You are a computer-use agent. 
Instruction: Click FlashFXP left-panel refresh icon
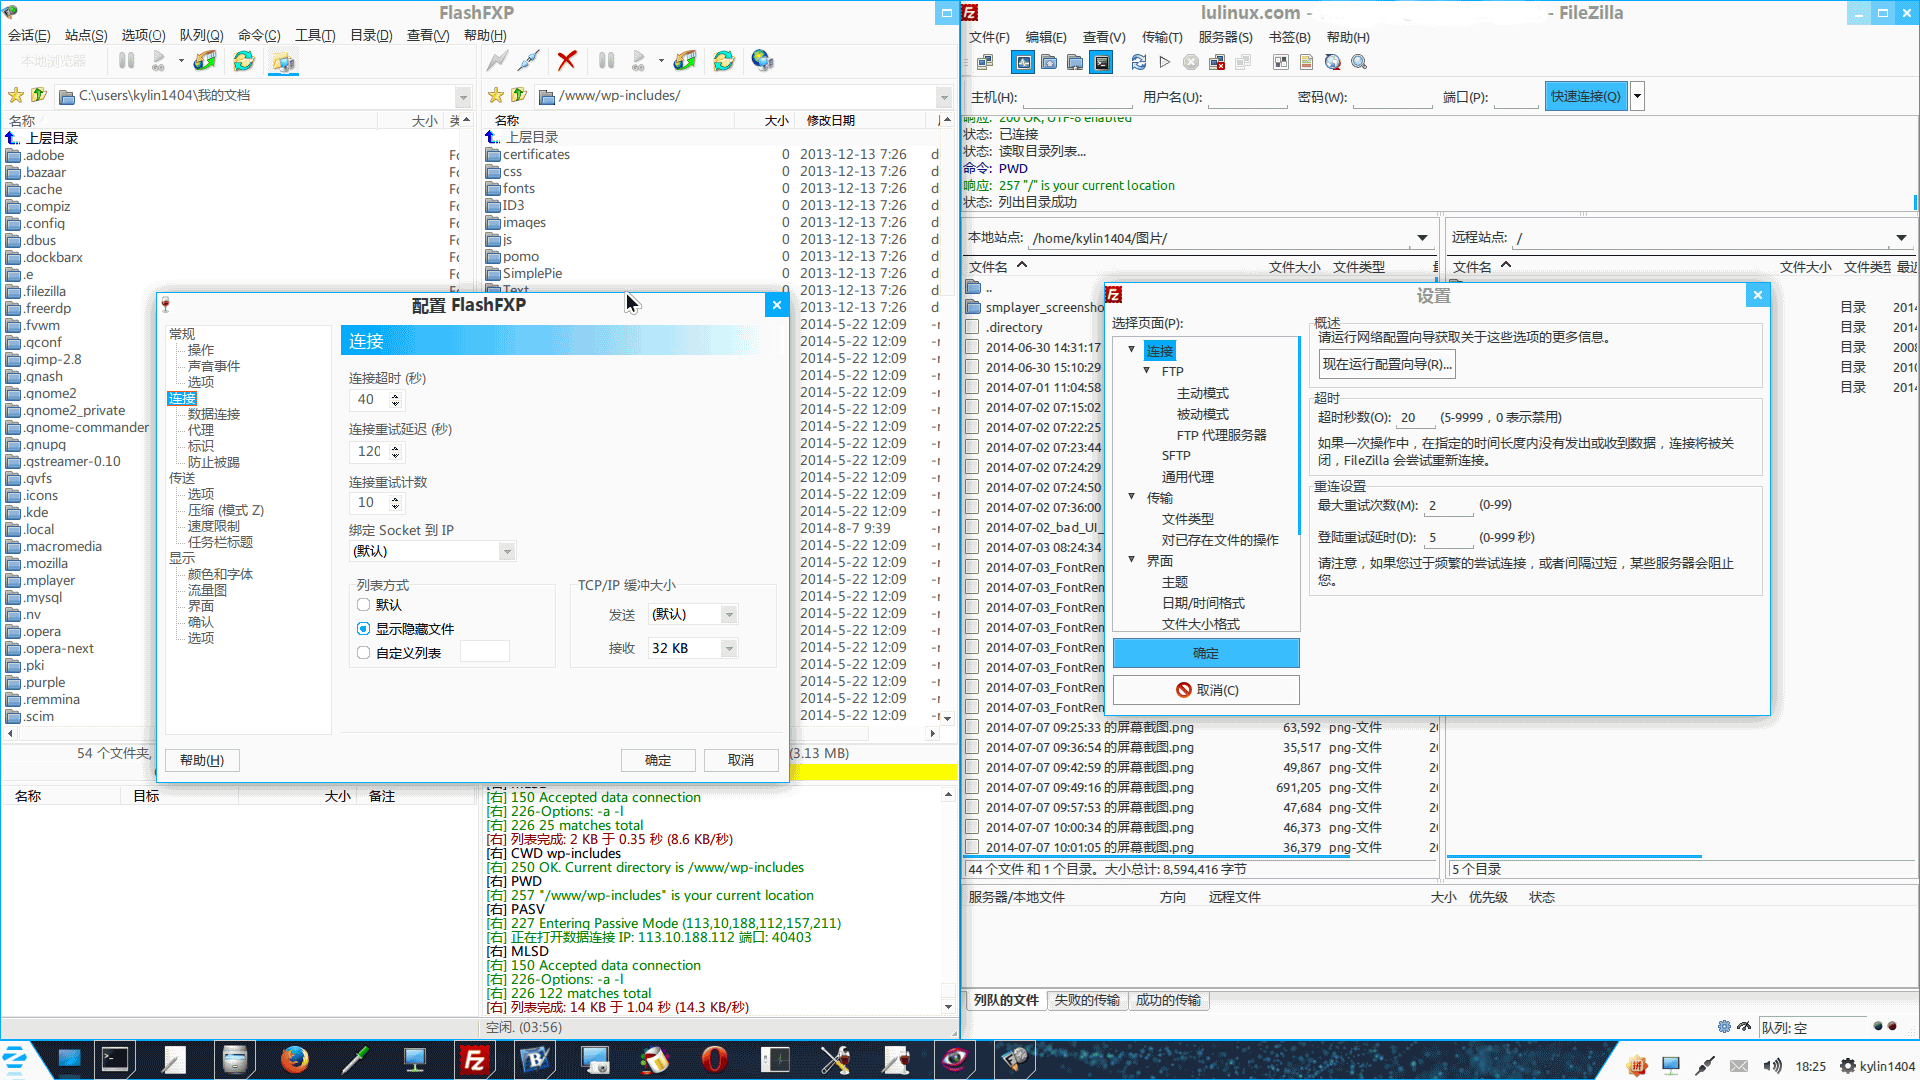244,61
